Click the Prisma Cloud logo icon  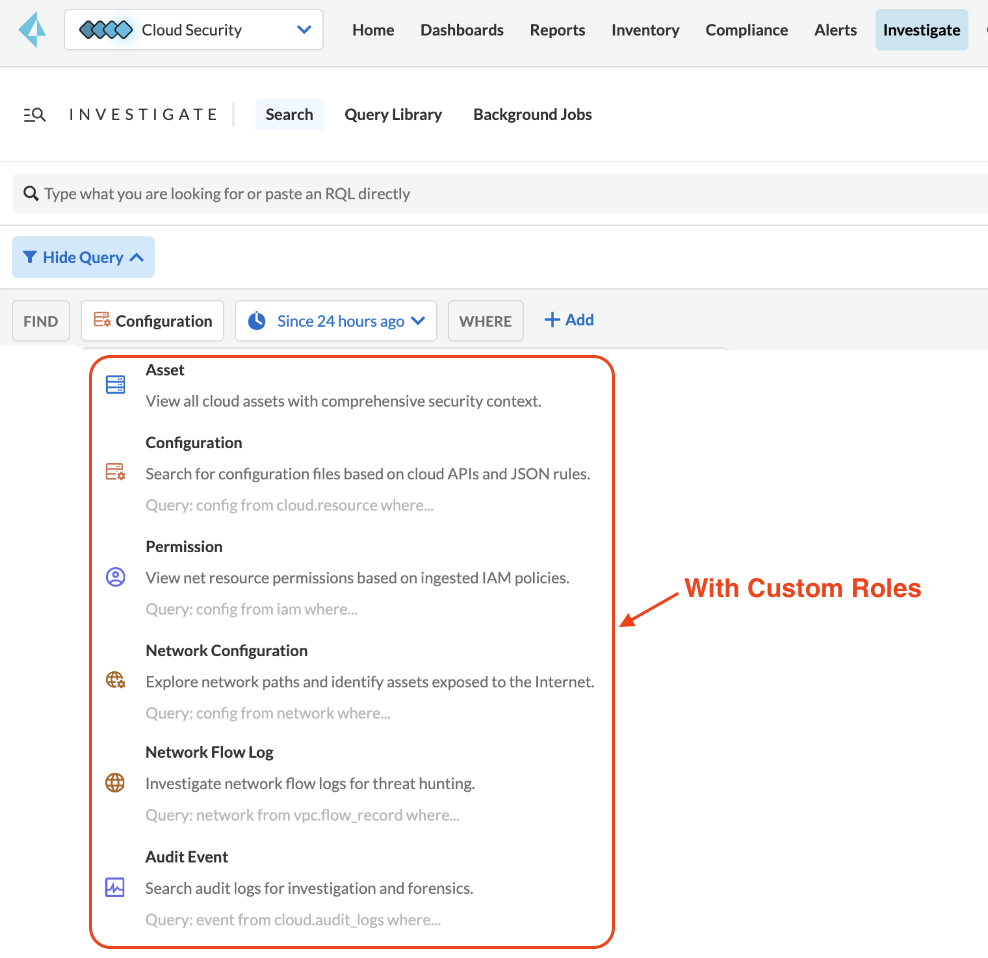[32, 30]
